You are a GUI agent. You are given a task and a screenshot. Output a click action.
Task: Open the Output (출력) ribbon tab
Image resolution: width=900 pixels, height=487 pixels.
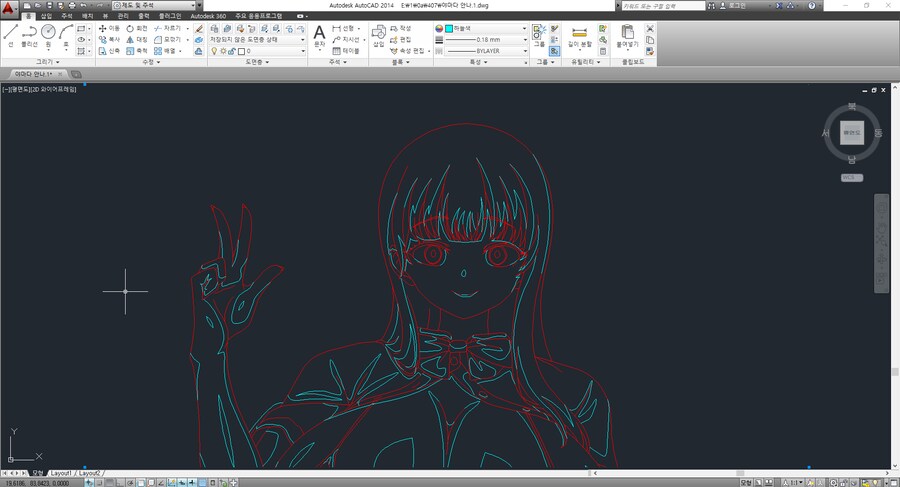[143, 16]
